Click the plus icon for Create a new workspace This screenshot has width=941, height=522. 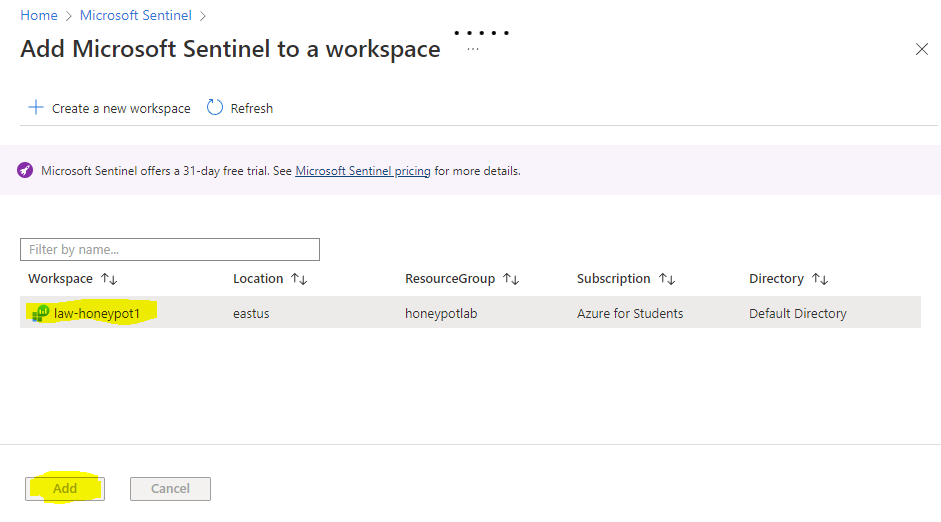(x=36, y=107)
